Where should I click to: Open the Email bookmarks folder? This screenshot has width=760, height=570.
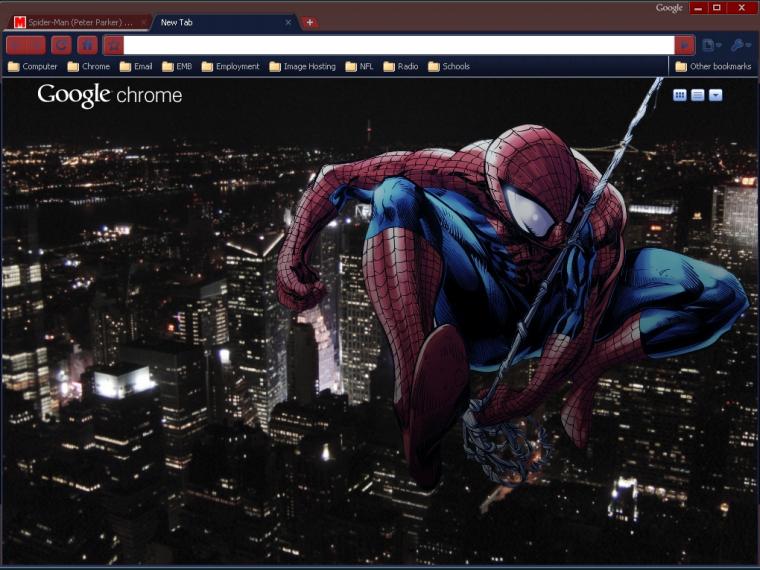tap(136, 66)
